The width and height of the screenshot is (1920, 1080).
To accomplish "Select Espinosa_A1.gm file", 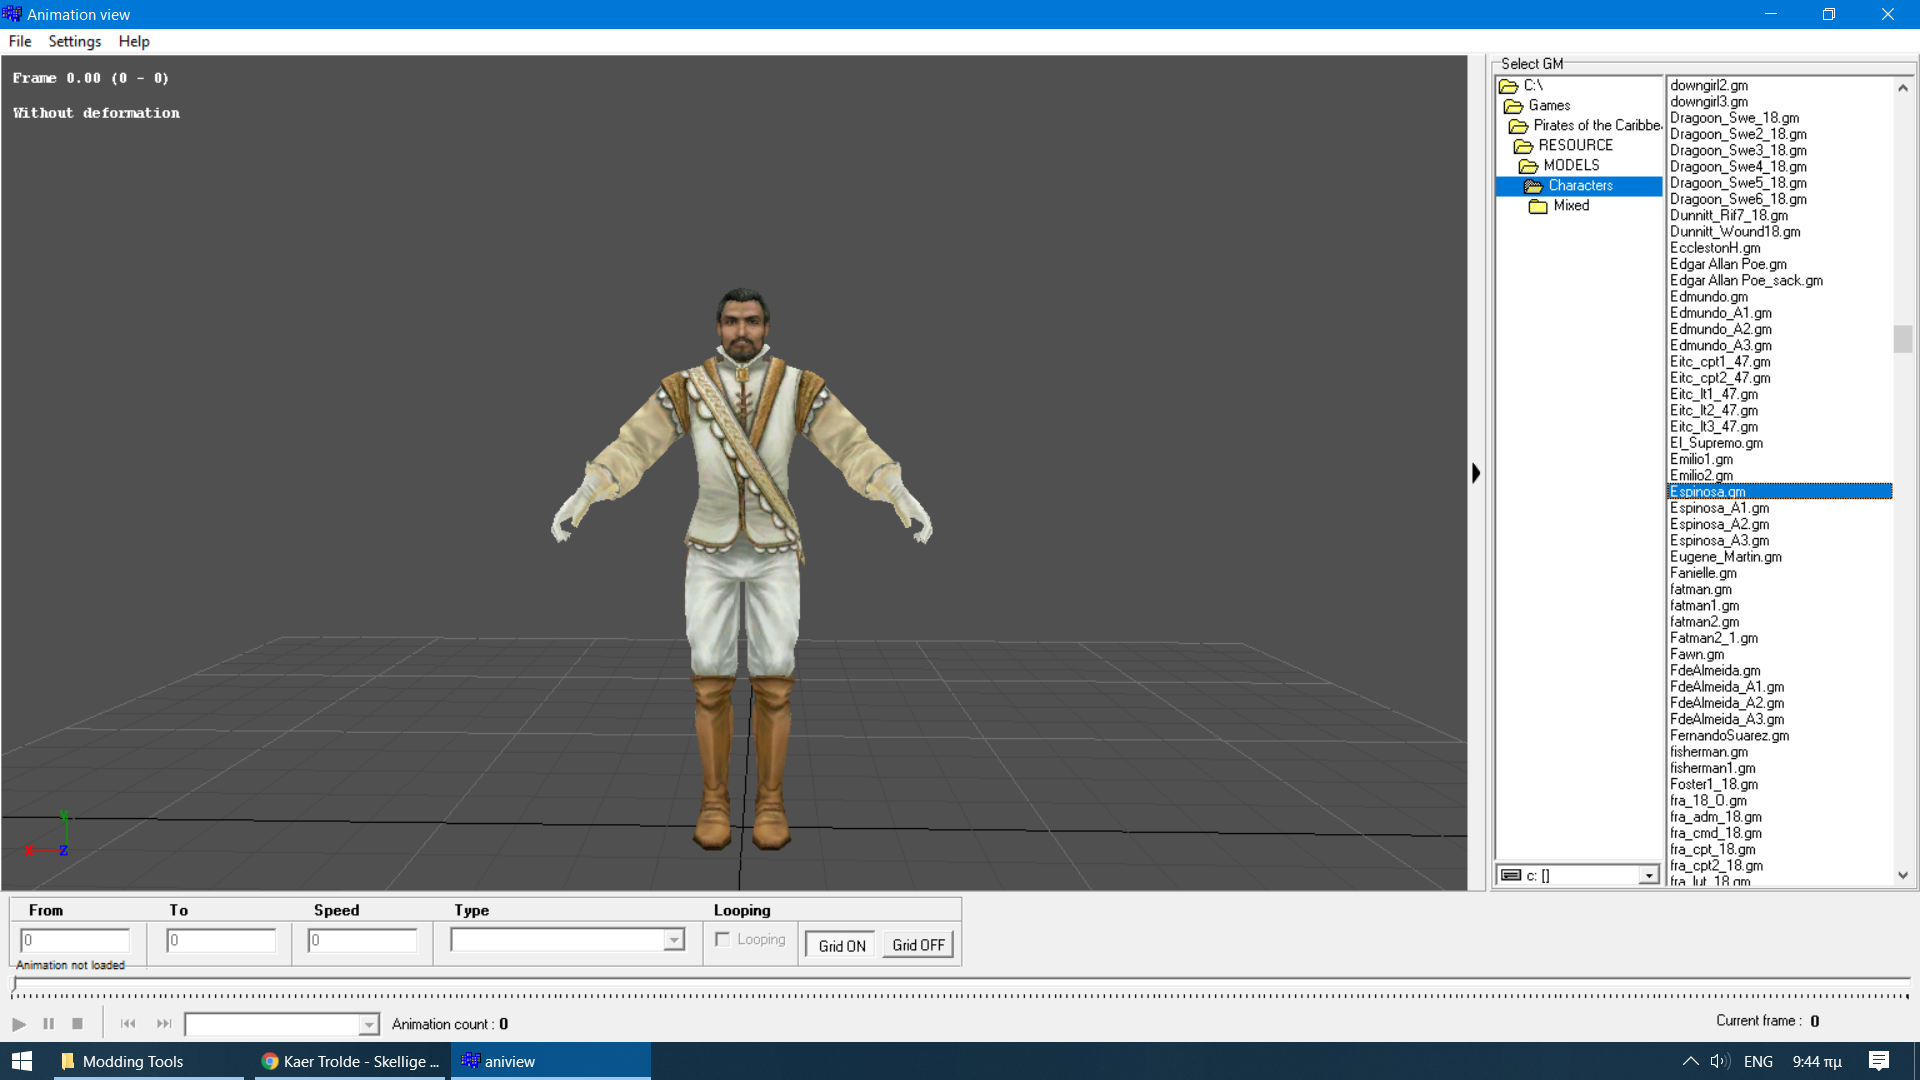I will (1719, 508).
